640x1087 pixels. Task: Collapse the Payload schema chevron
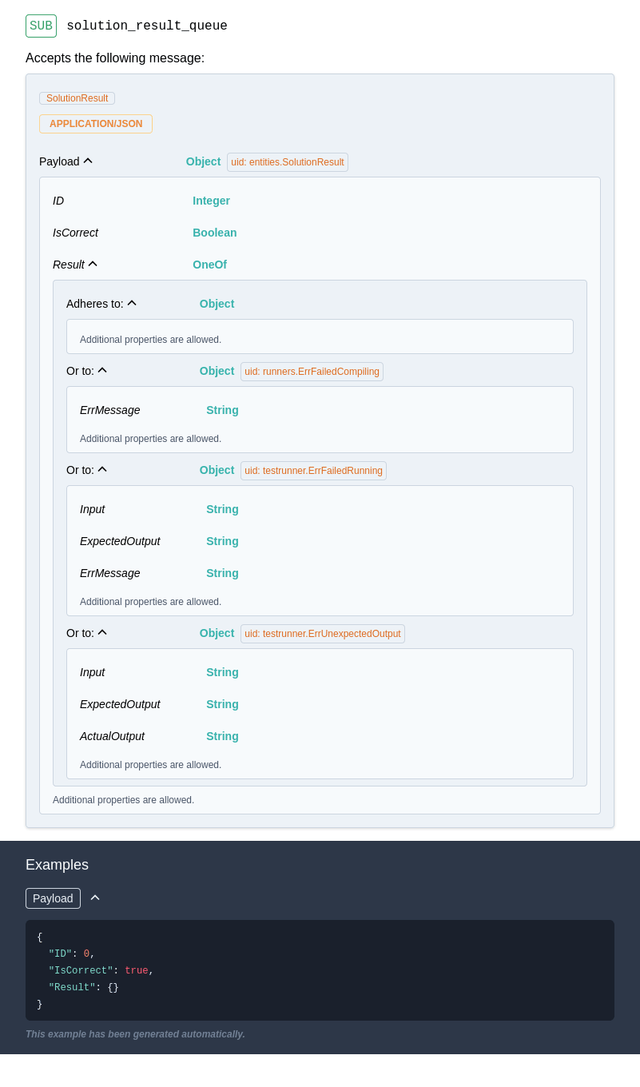tap(88, 161)
